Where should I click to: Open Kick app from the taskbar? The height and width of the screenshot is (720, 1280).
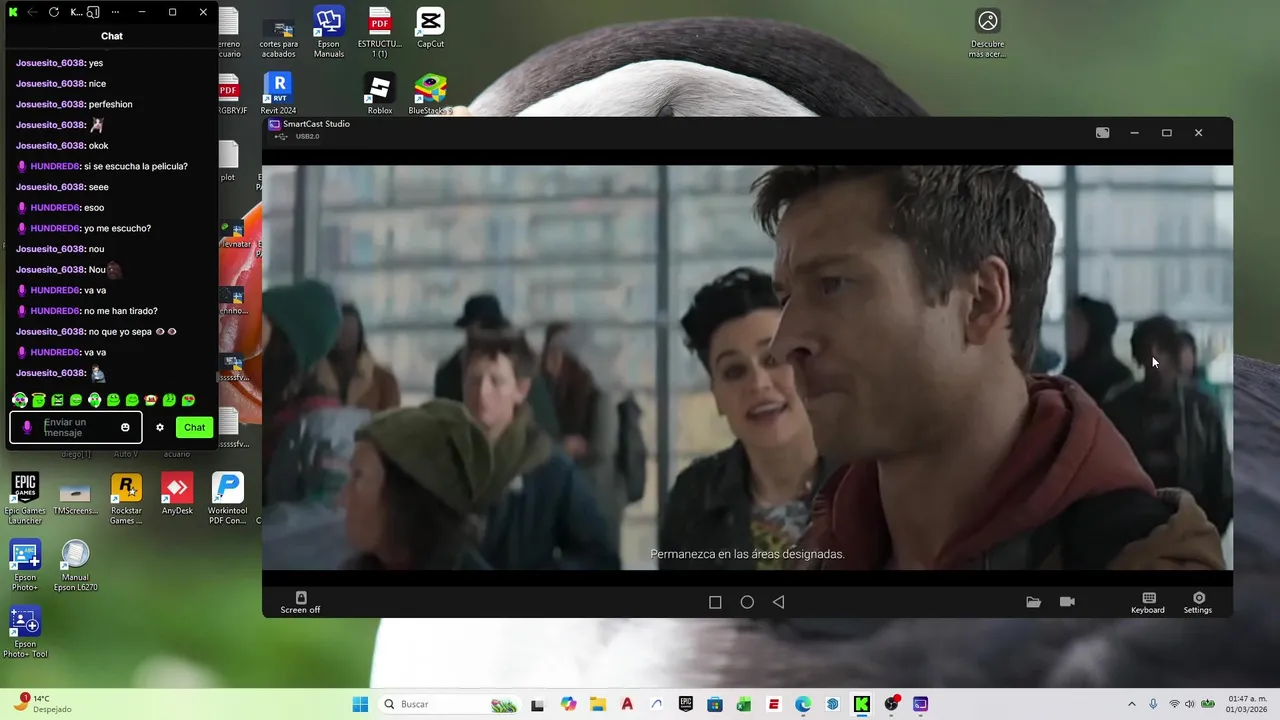tap(861, 704)
